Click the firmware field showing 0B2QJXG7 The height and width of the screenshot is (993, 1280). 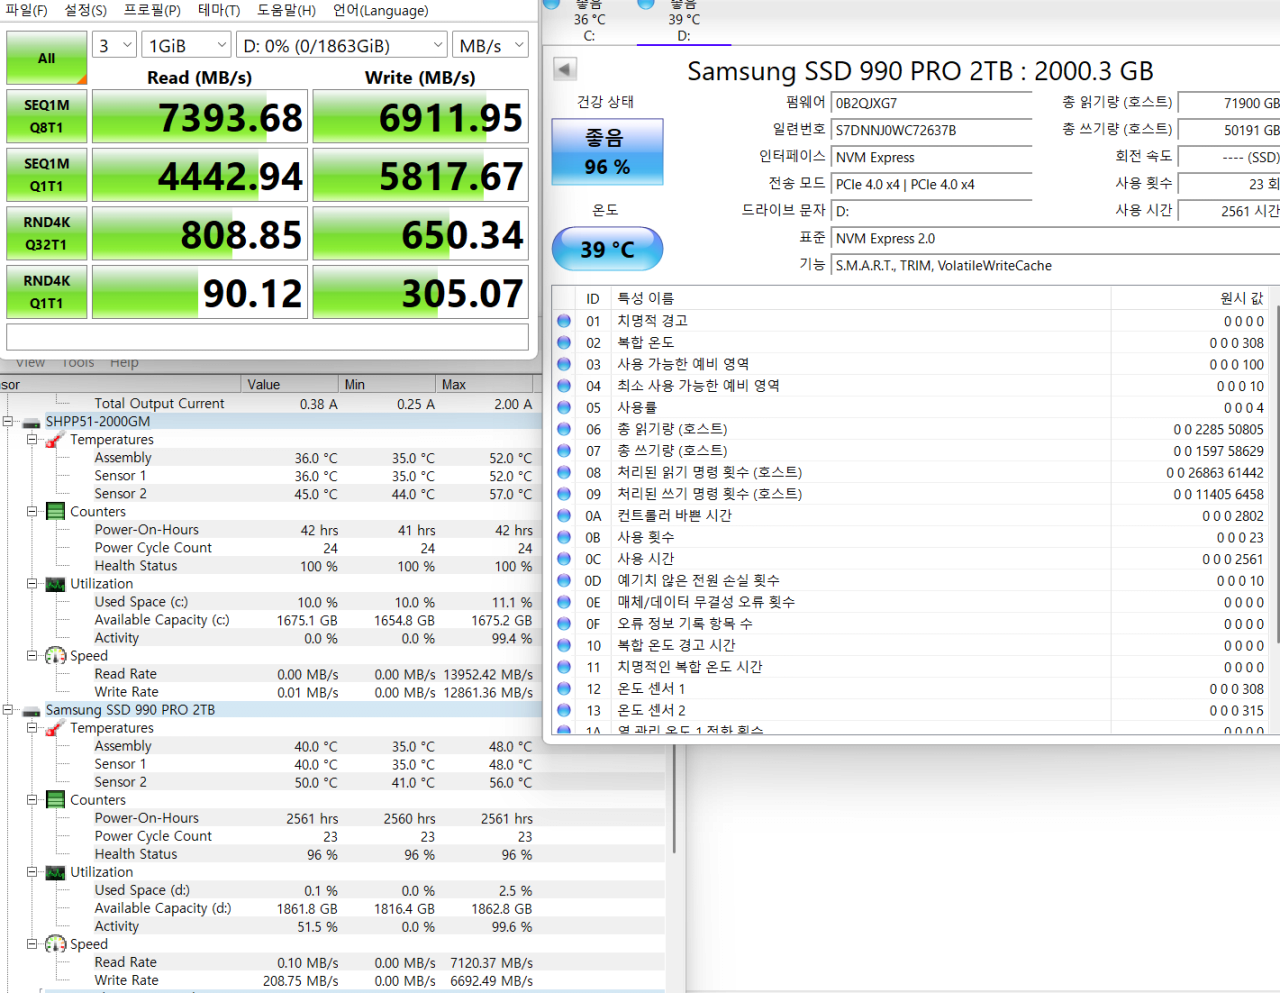coord(931,103)
